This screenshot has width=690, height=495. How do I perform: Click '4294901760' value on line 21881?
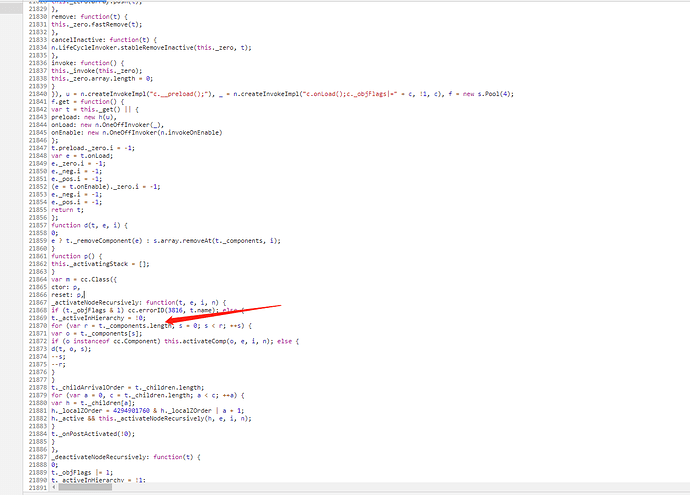tap(131, 411)
